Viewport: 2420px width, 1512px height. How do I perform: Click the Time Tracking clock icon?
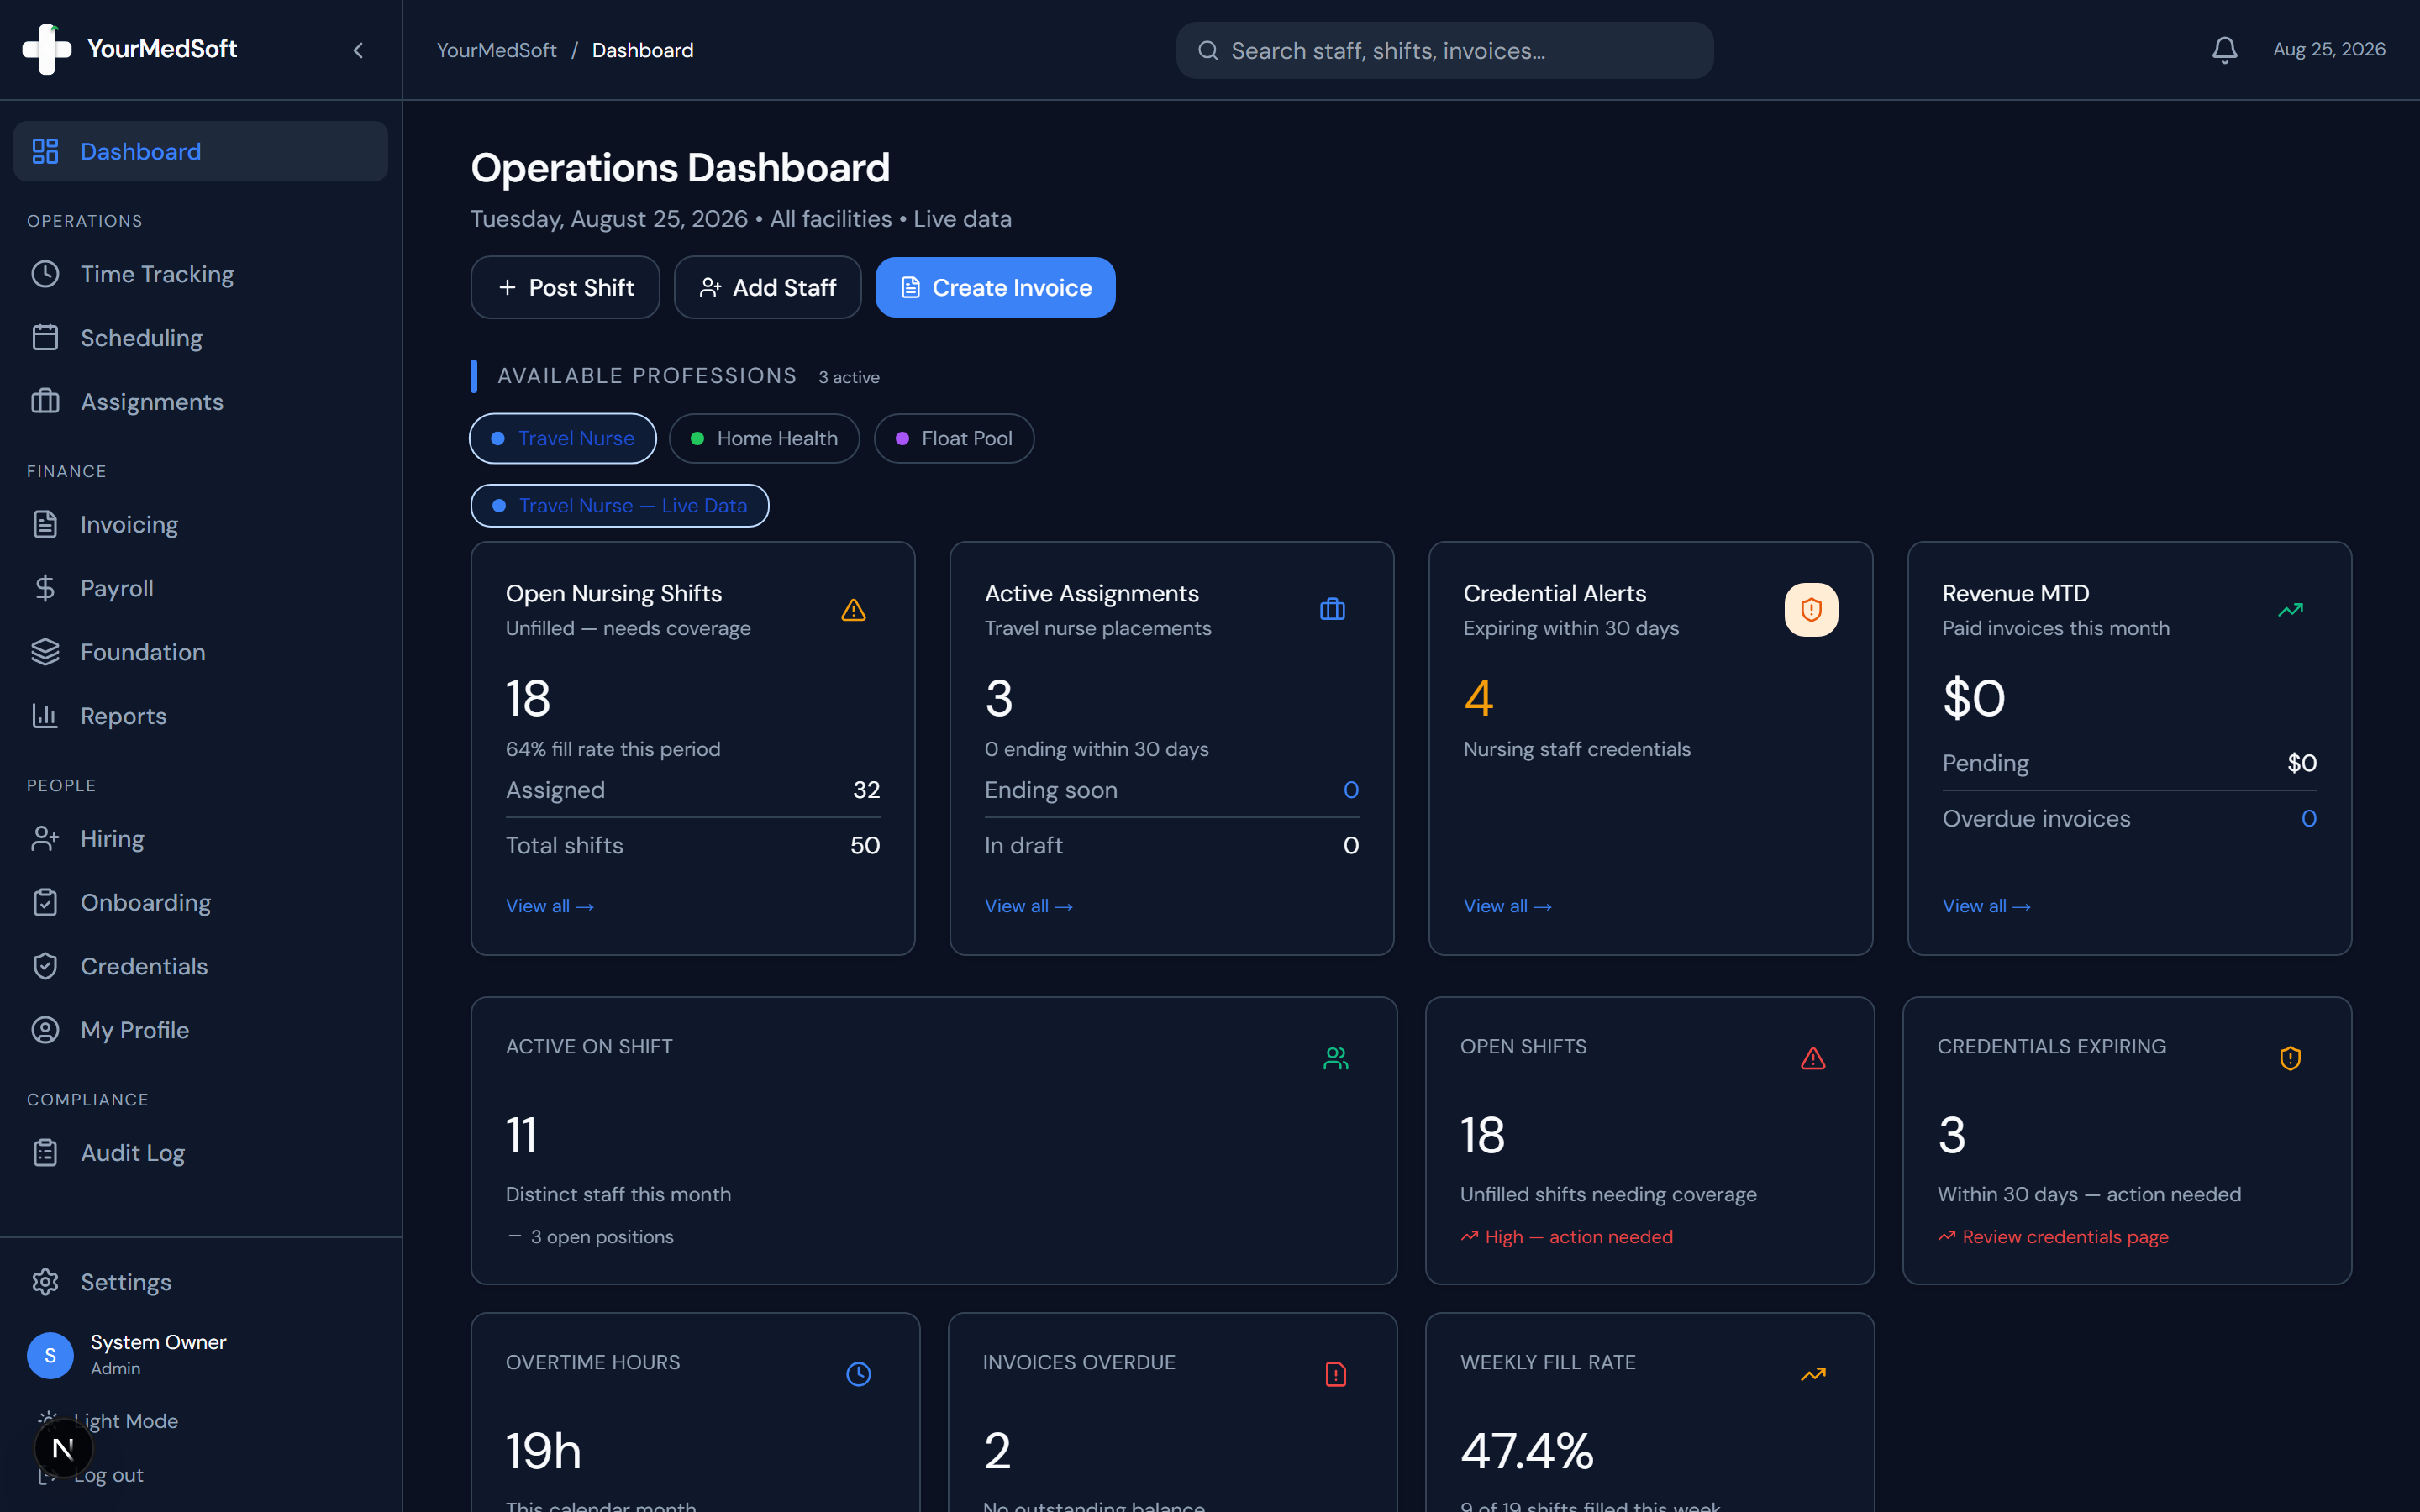45,274
